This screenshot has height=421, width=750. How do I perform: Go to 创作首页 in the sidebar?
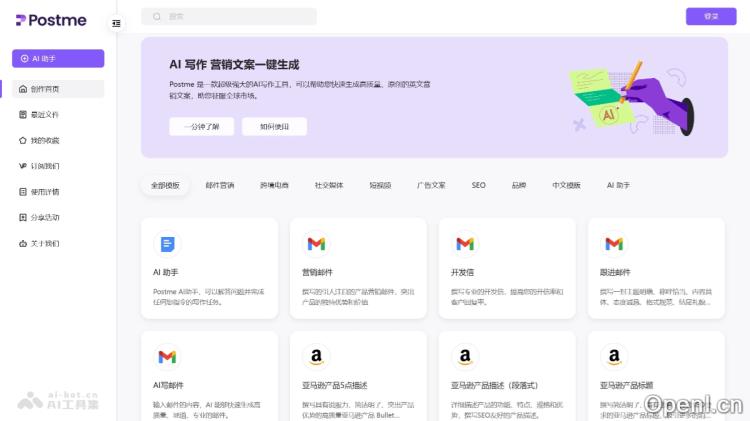58,89
